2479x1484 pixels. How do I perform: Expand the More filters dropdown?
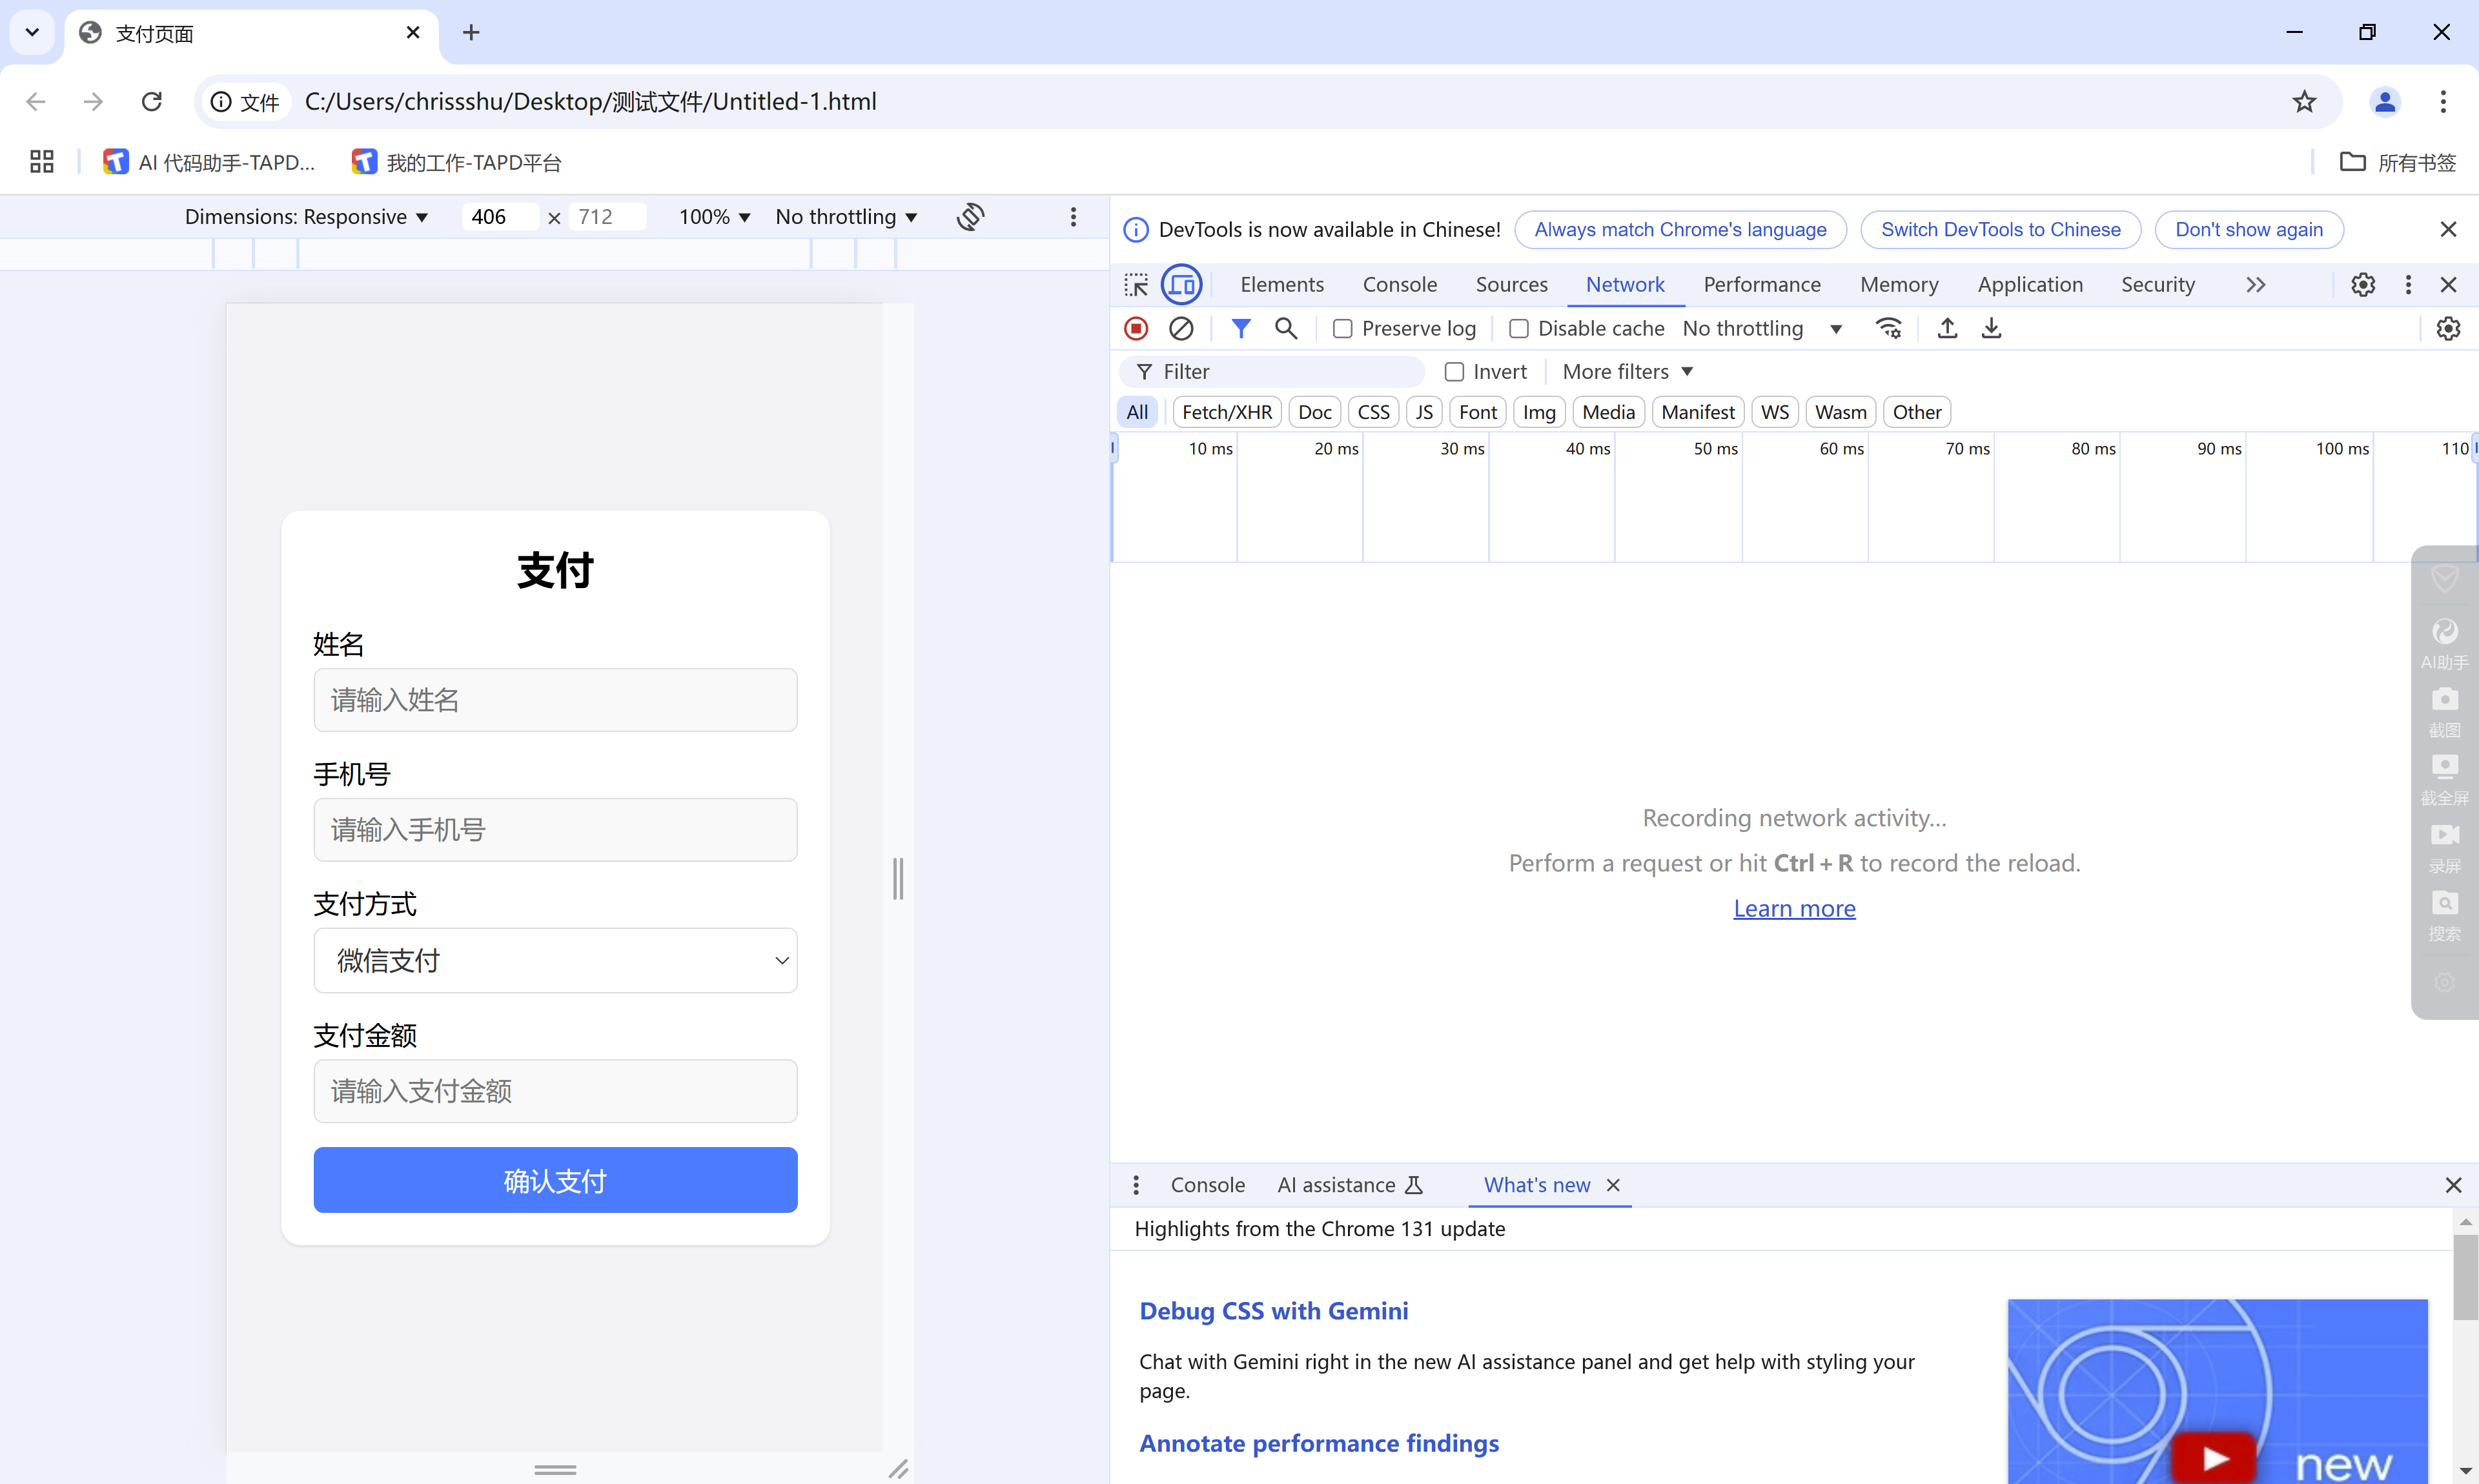1627,372
